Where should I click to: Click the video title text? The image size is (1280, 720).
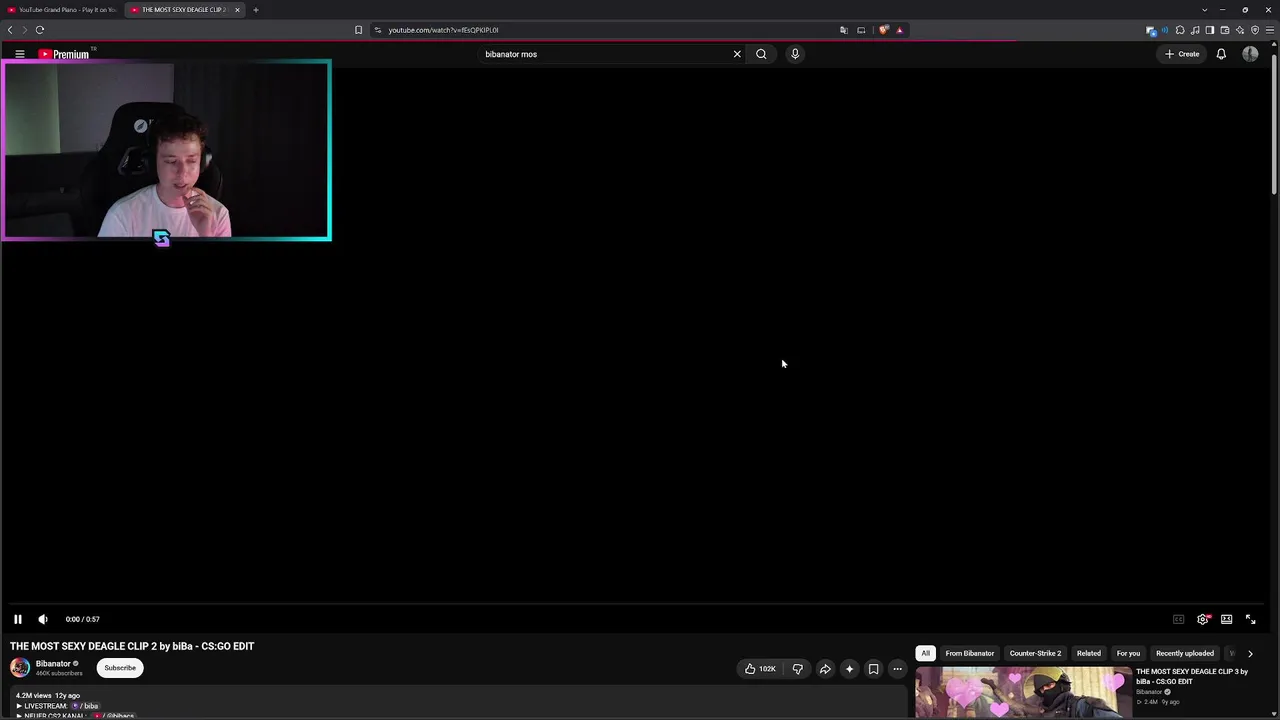coord(132,646)
